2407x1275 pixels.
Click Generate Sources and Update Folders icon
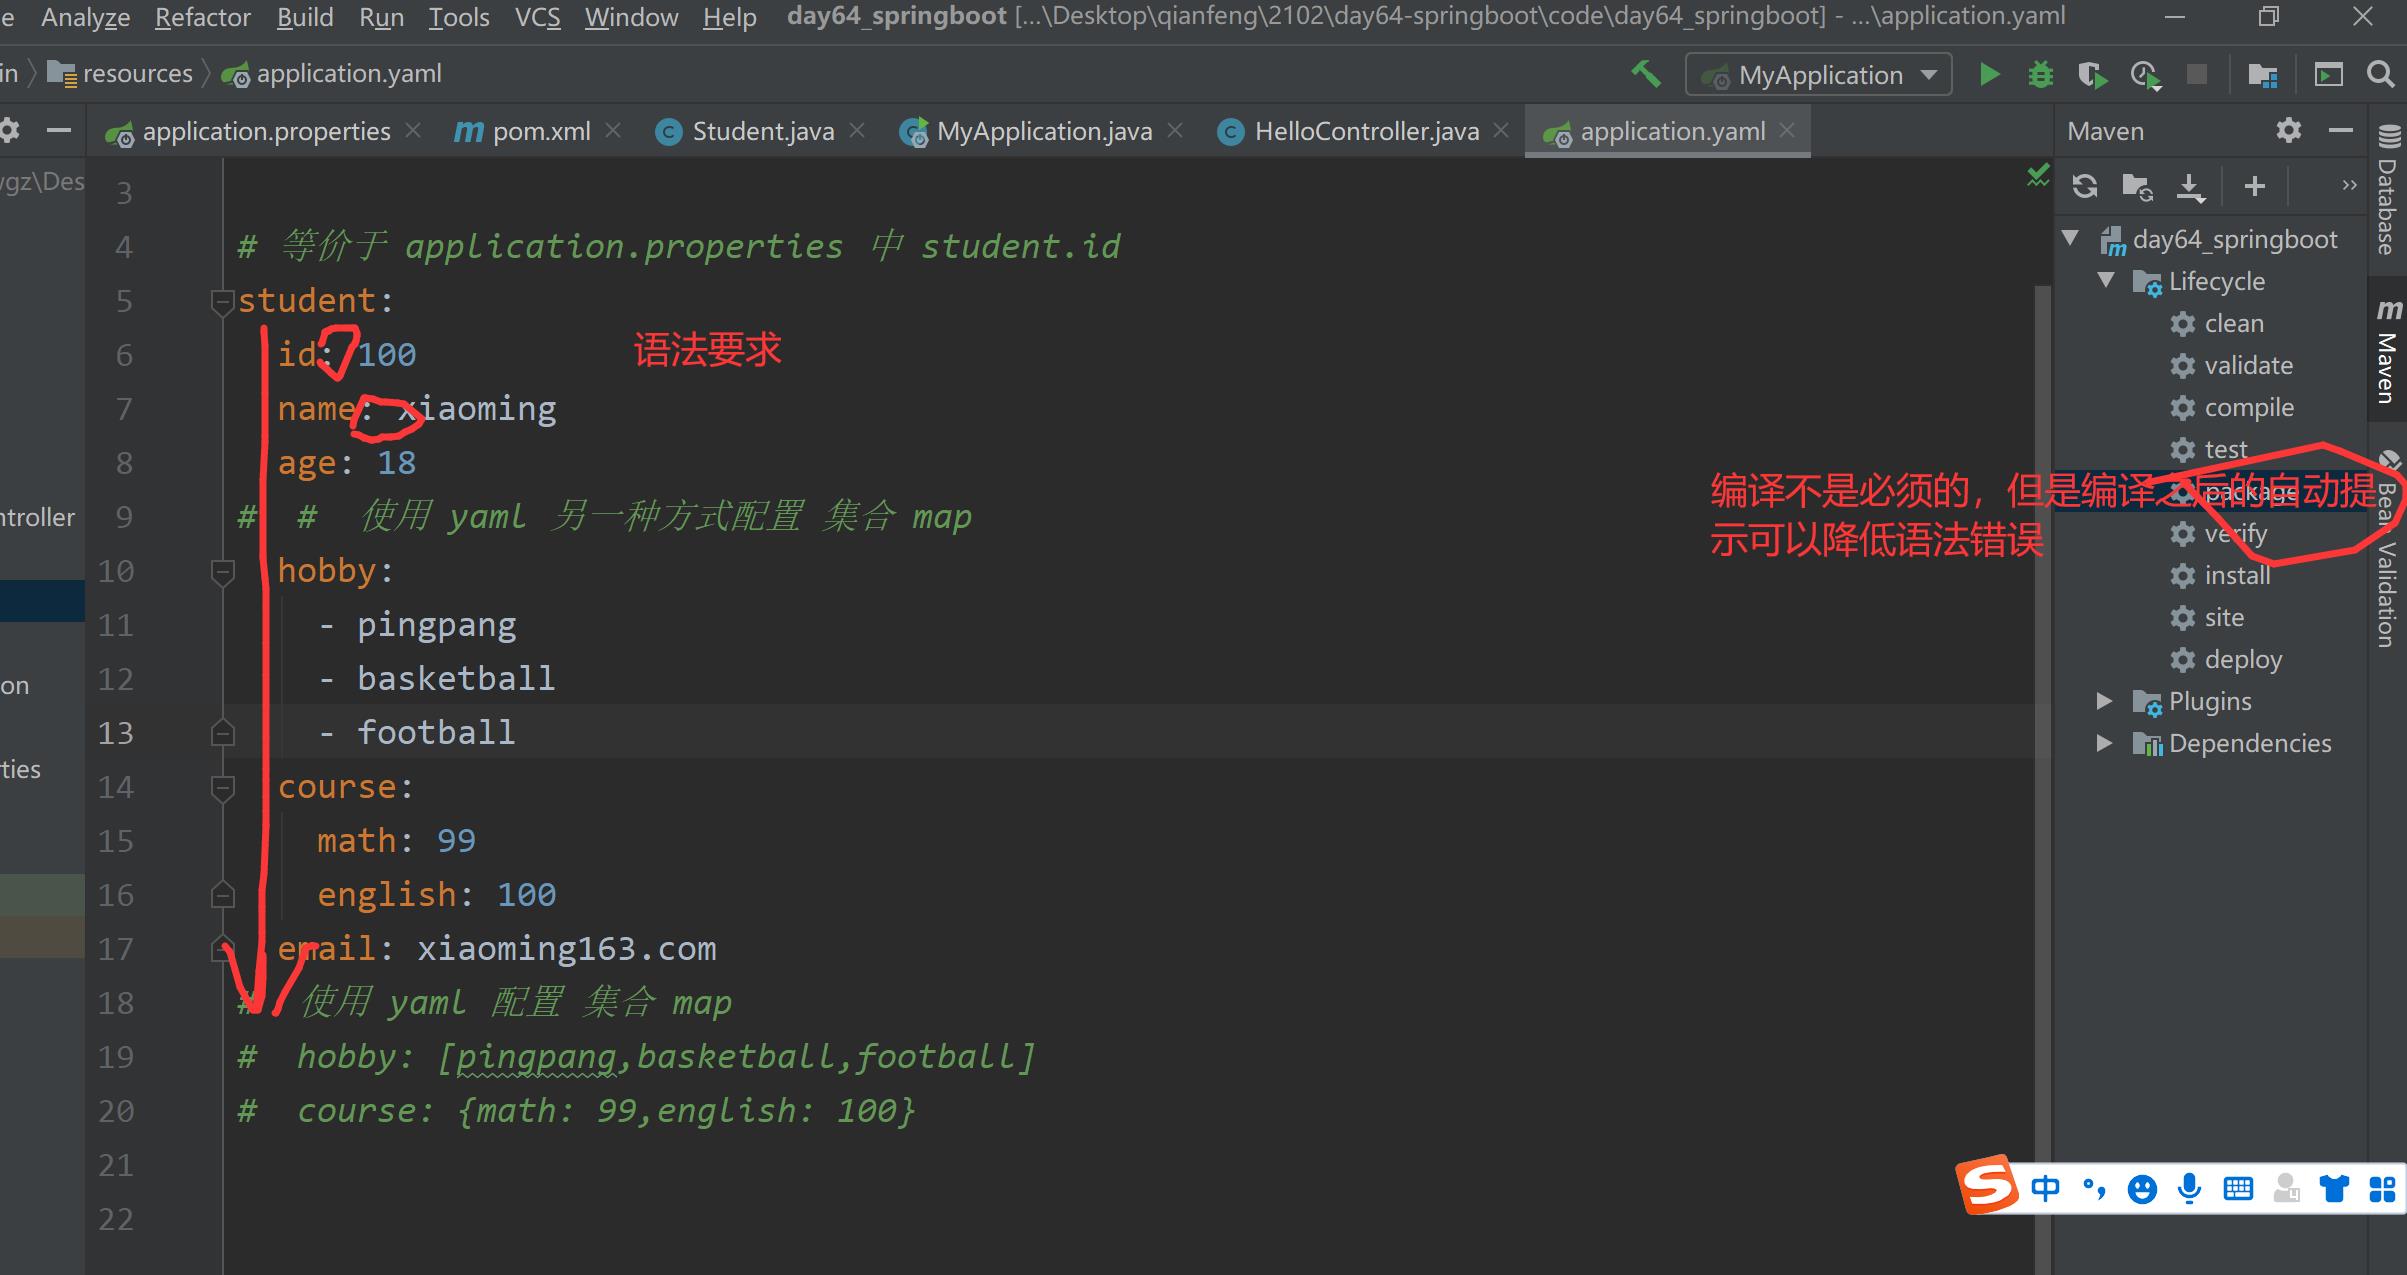[2137, 186]
